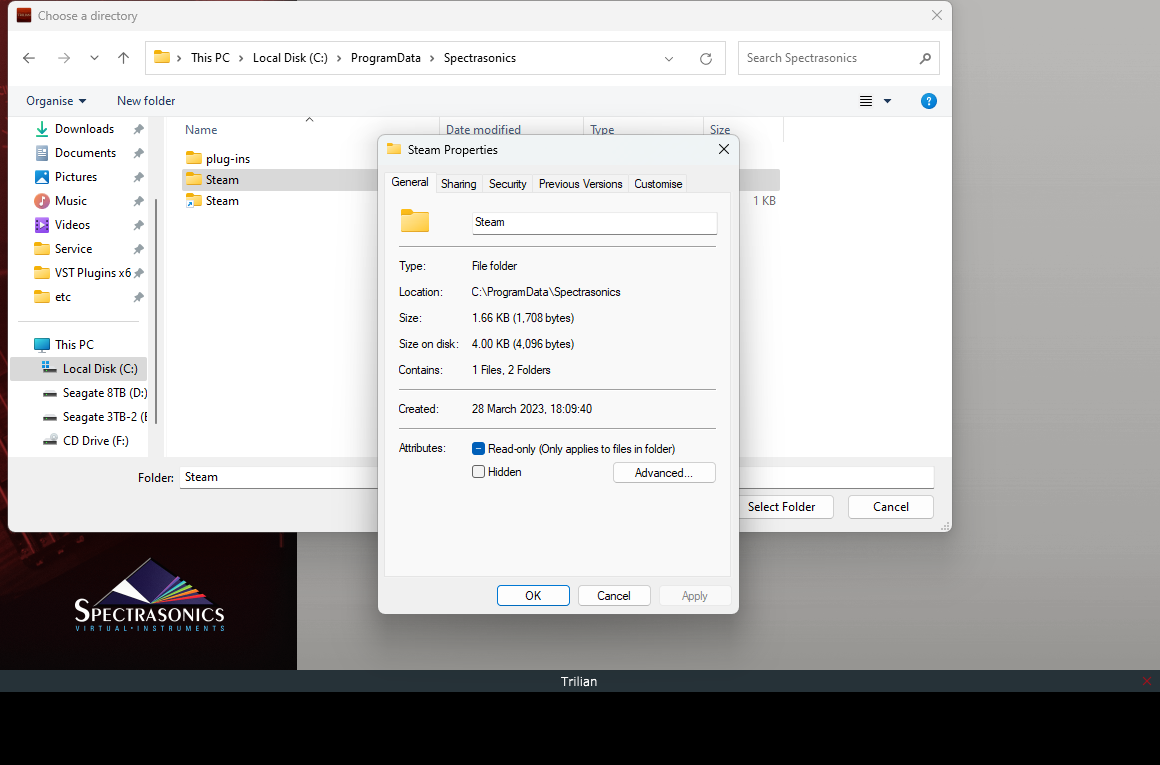
Task: Unpin Music using its pin icon
Action: (138, 201)
